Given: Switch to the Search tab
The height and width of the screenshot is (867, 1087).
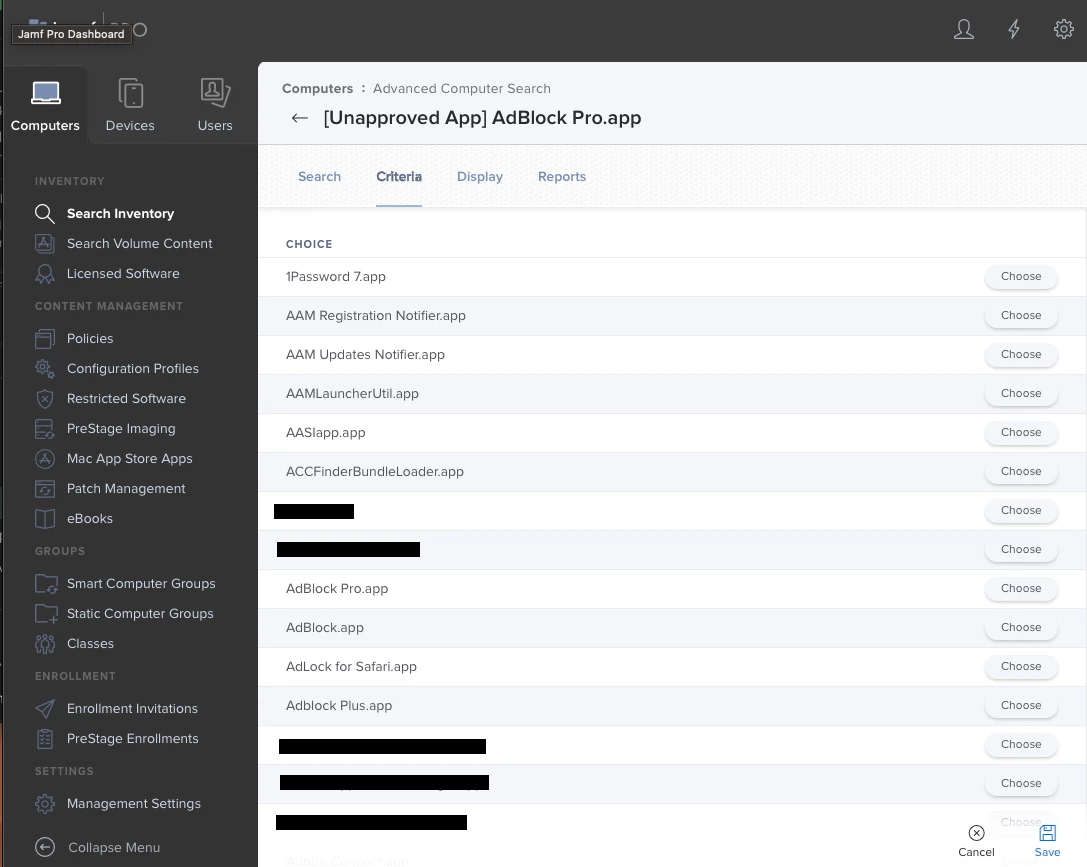Looking at the screenshot, I should click(x=320, y=177).
